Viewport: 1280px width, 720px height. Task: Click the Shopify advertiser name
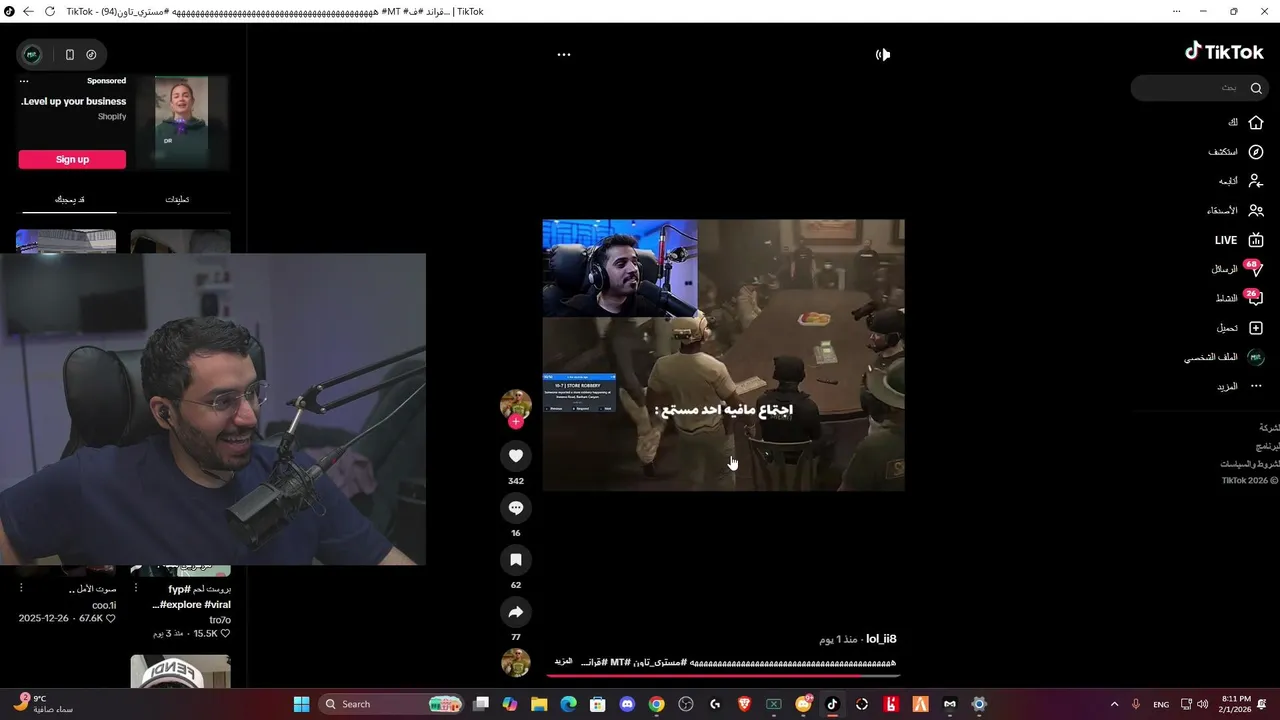[112, 117]
